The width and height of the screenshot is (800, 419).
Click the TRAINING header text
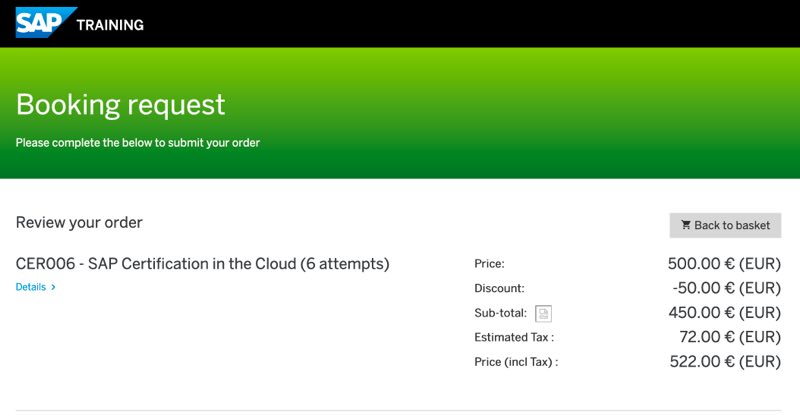[x=110, y=24]
